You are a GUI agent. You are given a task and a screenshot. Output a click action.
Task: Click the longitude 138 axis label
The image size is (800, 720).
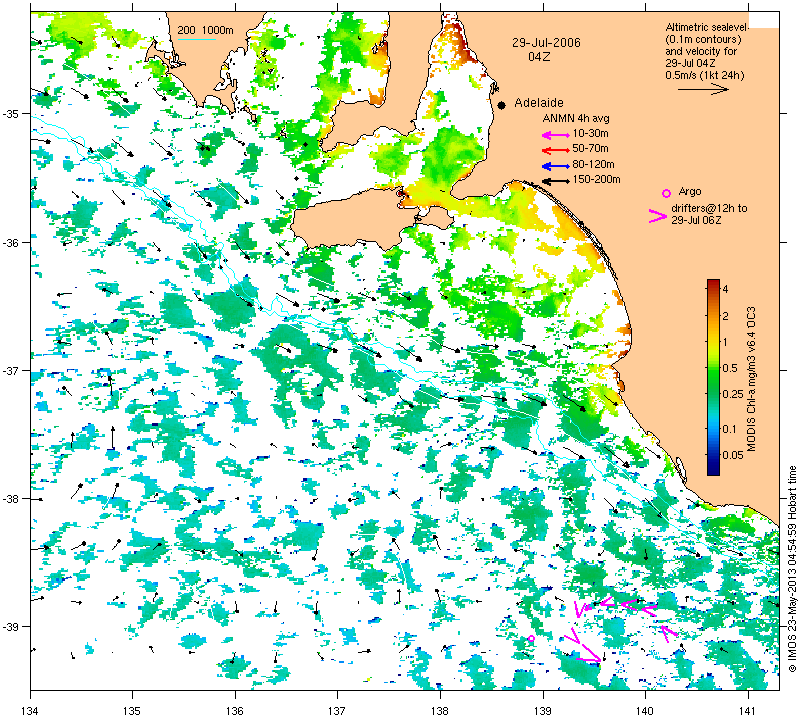tap(440, 710)
